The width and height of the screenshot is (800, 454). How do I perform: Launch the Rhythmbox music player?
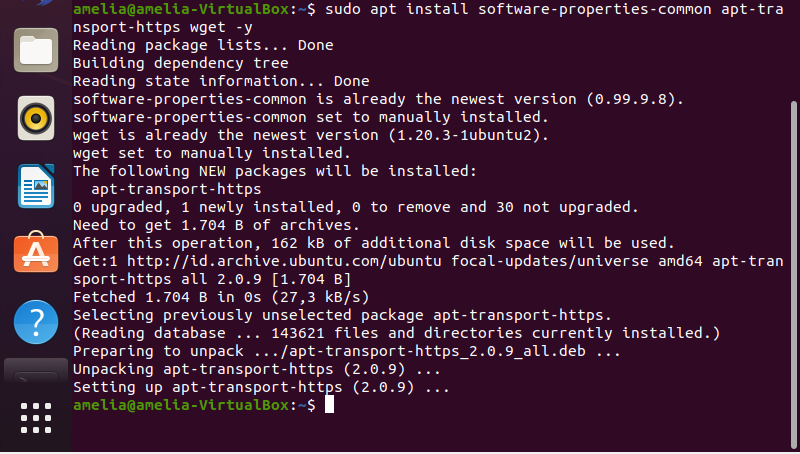(36, 118)
